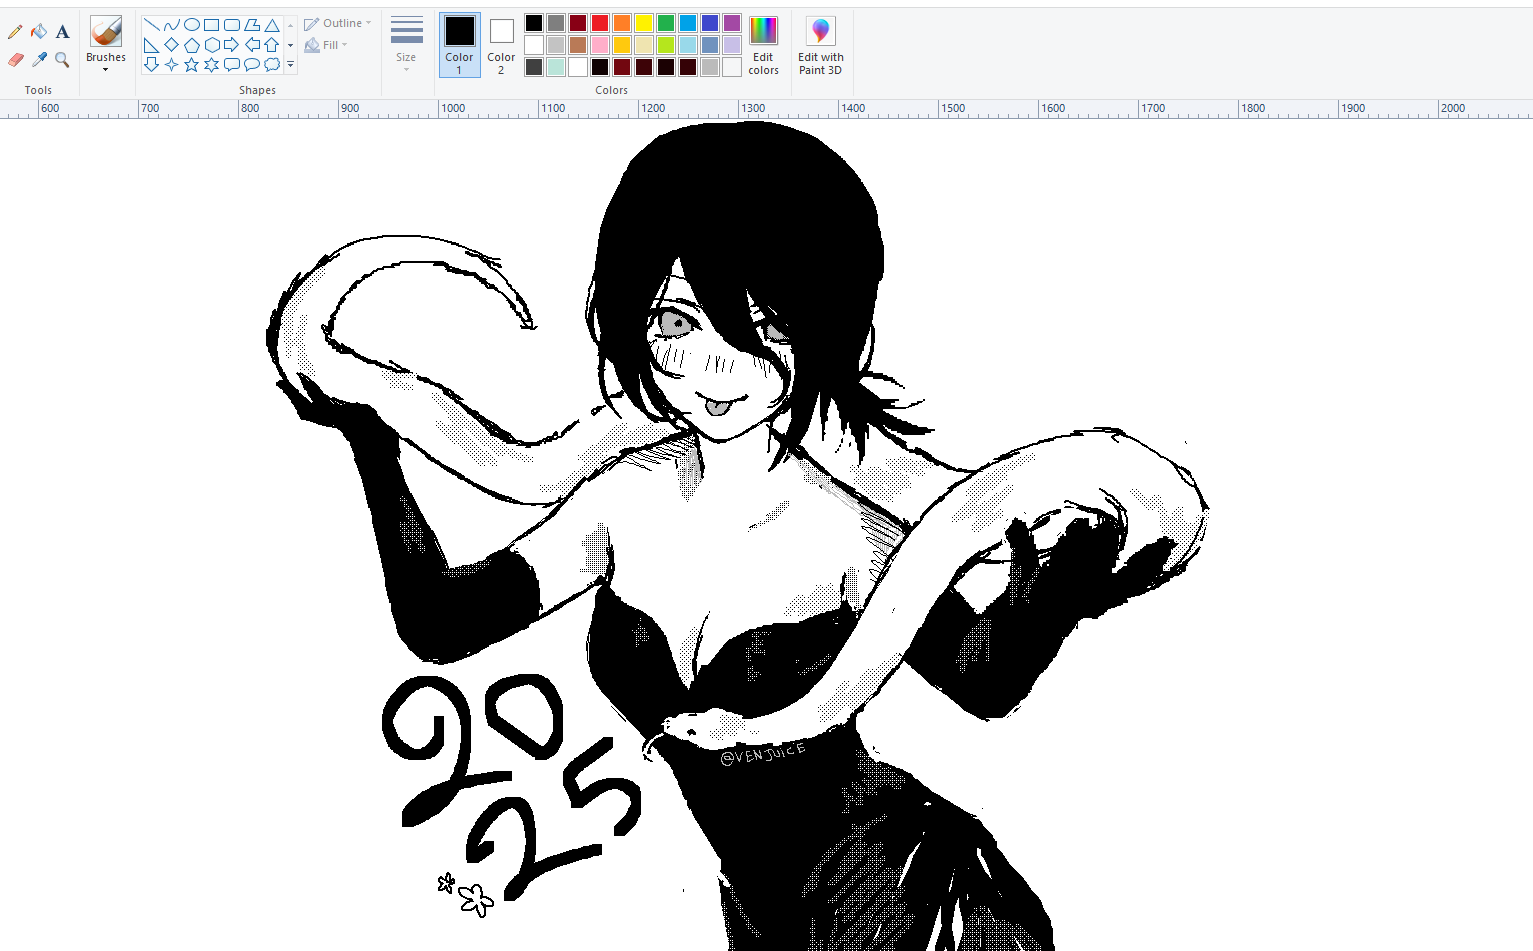Activate the Color 1 foreground selector

point(460,45)
